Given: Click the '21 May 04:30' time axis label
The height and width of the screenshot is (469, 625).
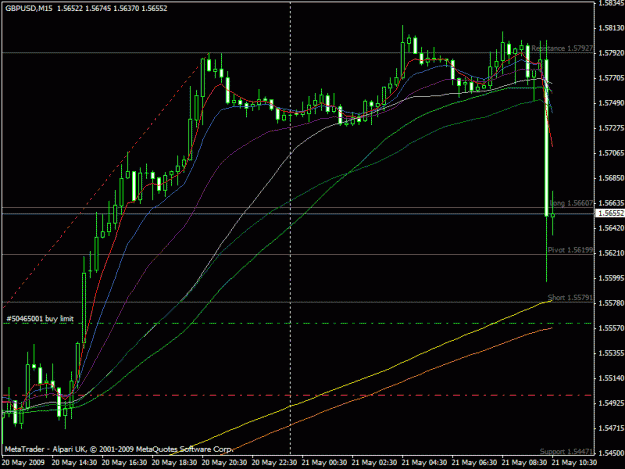Looking at the screenshot, I should [x=424, y=463].
